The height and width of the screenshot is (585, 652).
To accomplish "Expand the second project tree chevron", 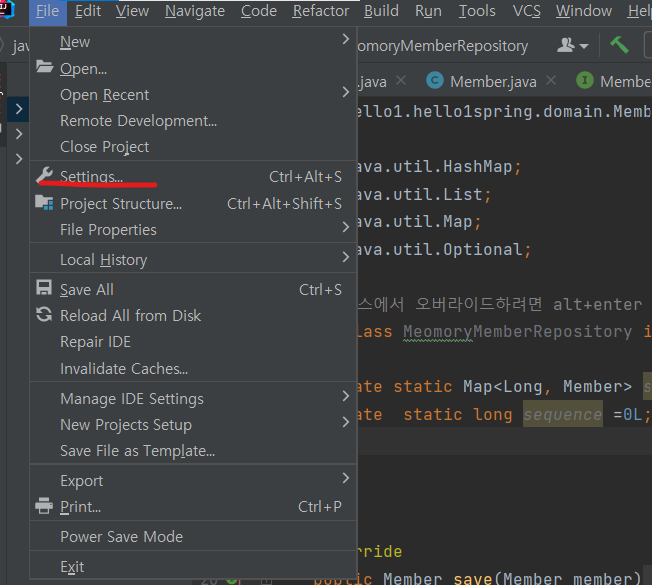I will coord(19,134).
